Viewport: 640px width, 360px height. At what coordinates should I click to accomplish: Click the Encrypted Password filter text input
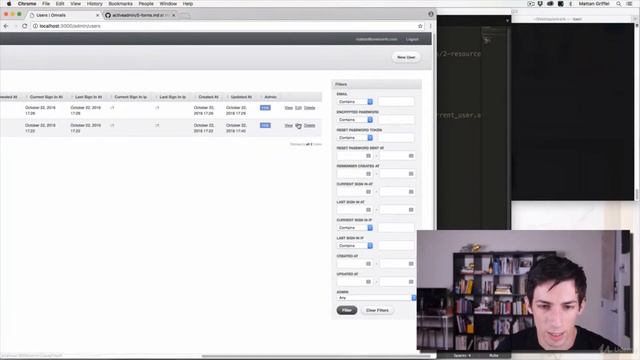click(396, 120)
